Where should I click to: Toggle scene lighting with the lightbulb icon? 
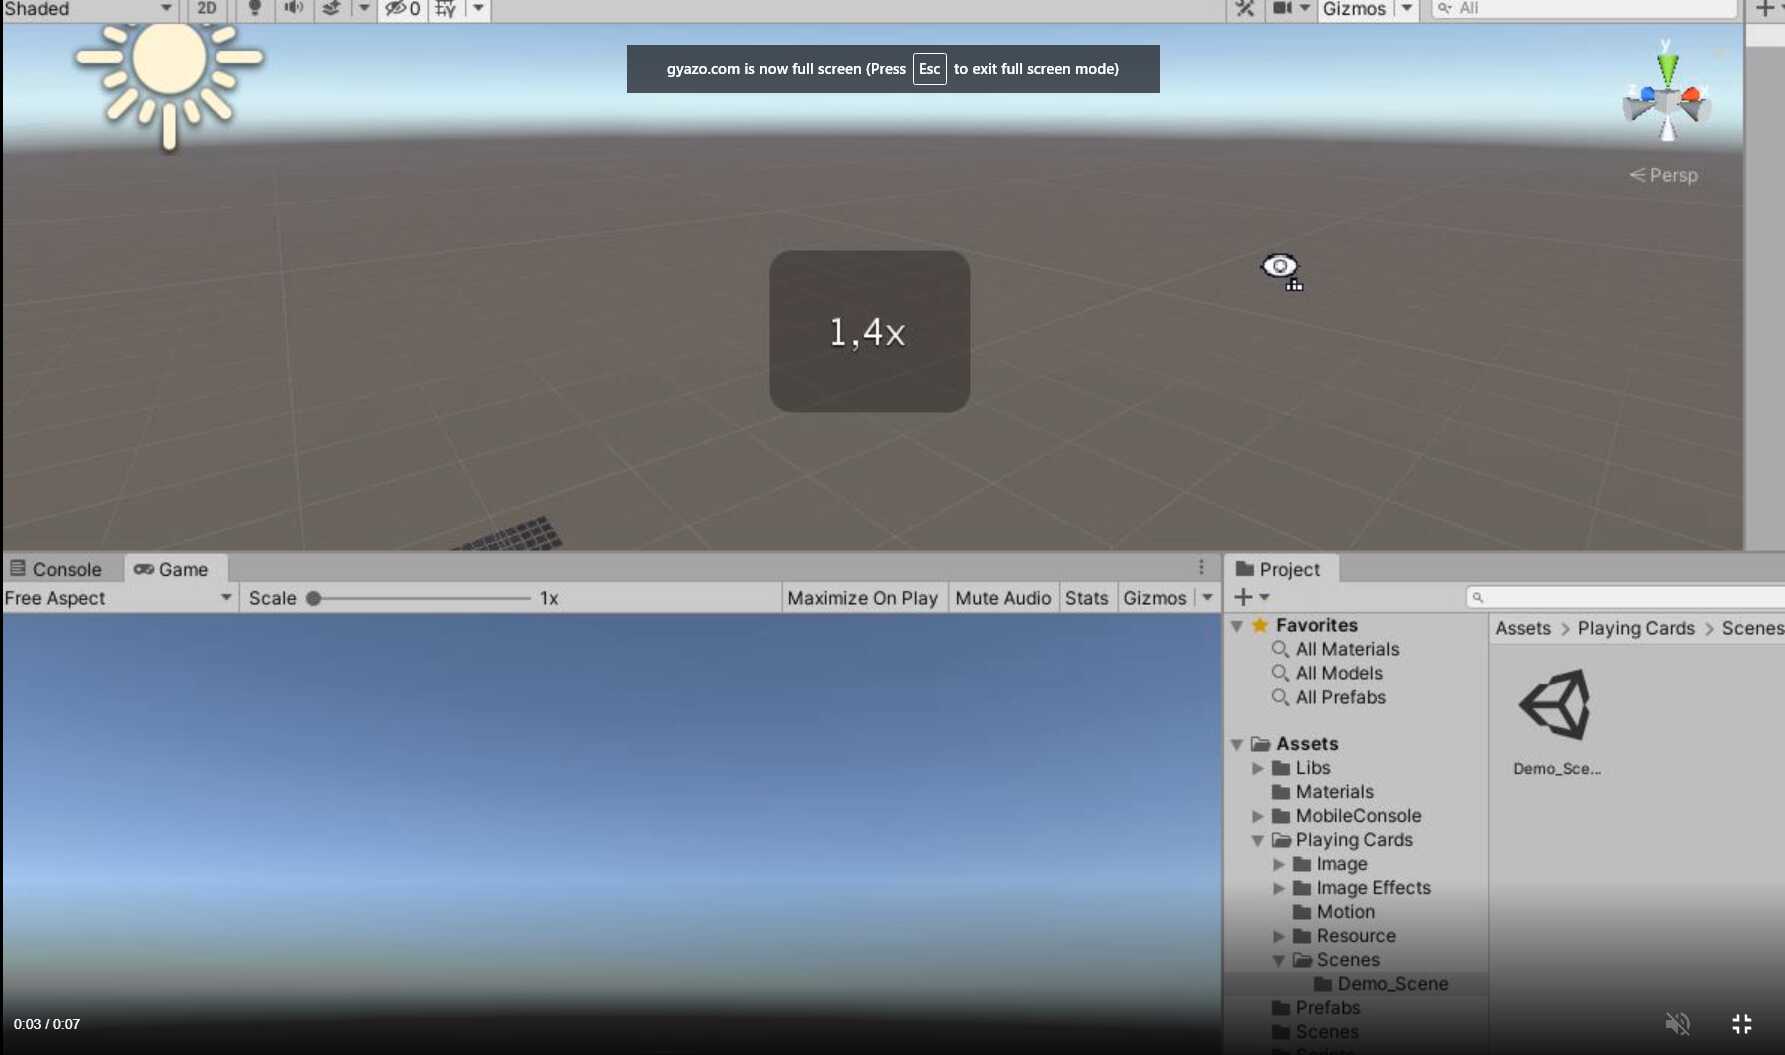[254, 8]
